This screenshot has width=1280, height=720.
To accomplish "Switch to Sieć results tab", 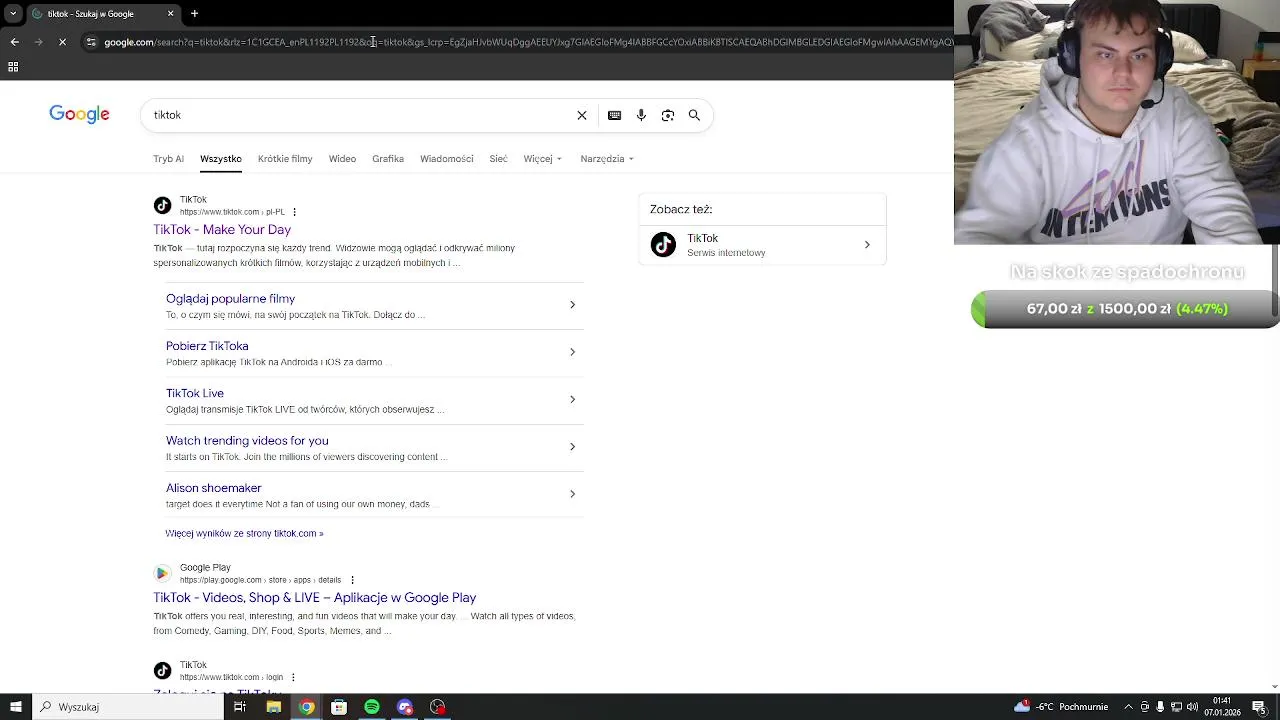I will pos(498,159).
